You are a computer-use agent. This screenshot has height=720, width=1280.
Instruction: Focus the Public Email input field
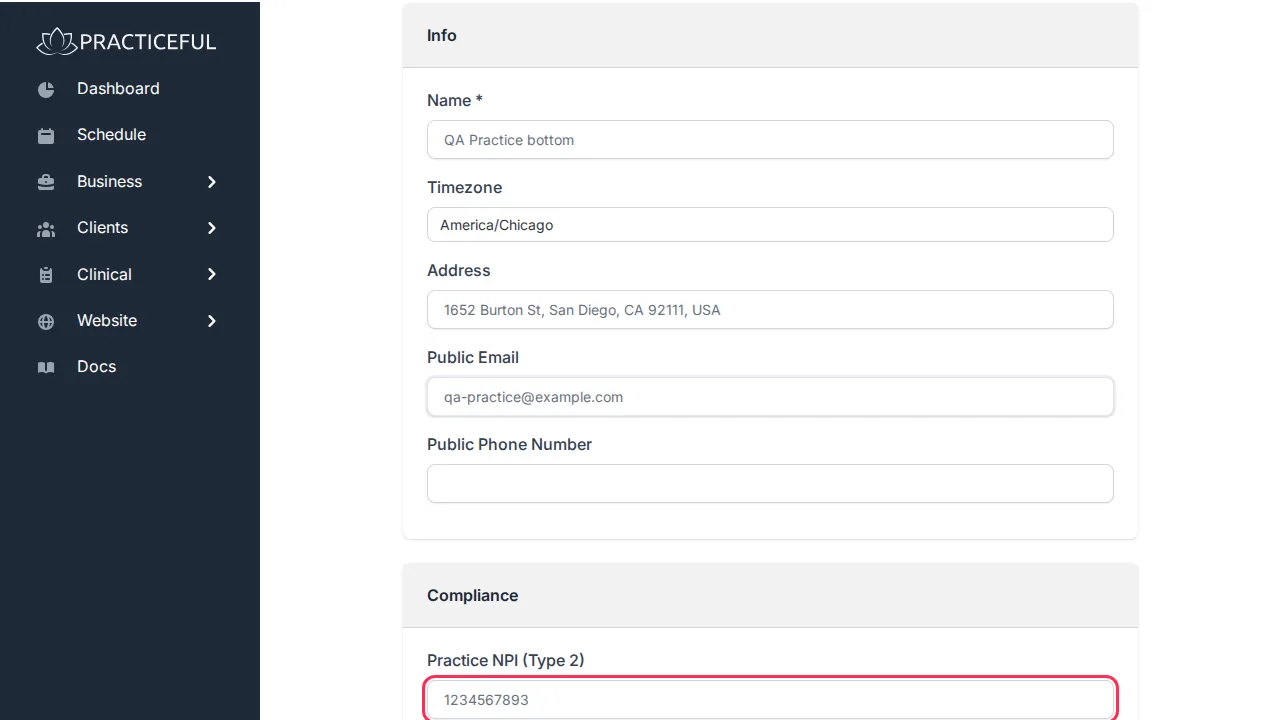[770, 397]
